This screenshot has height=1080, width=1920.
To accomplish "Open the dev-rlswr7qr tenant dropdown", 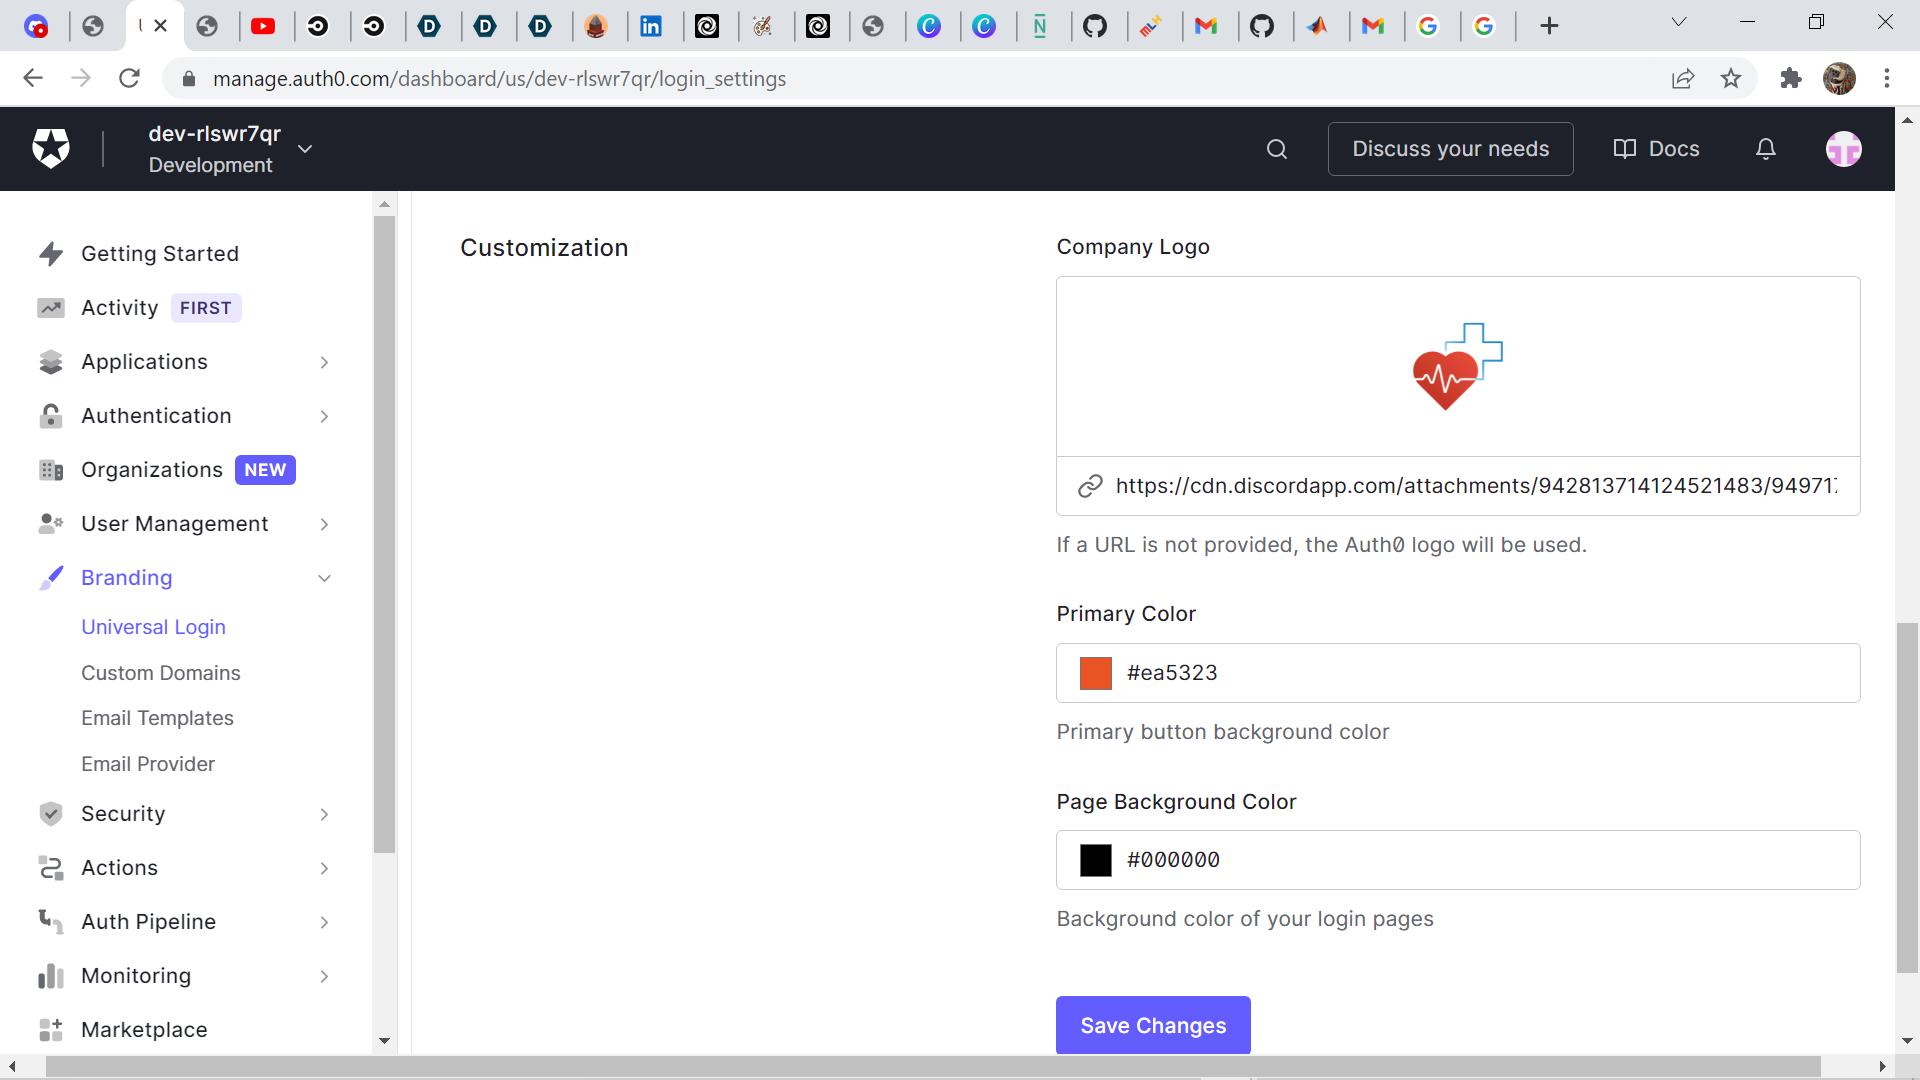I will [x=305, y=149].
